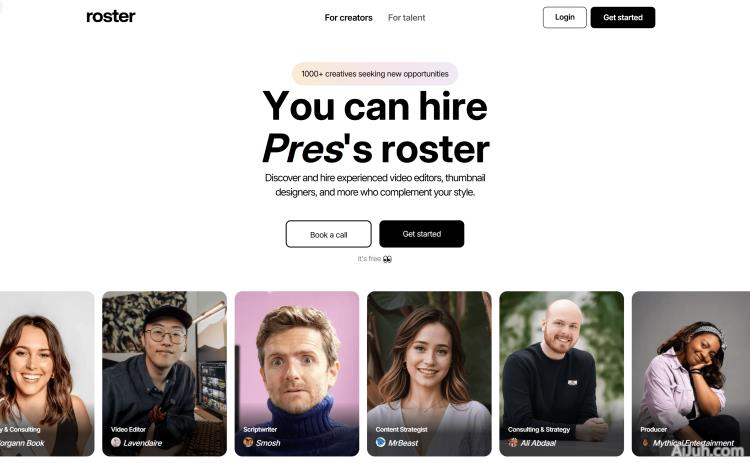Open the For creators tab
Viewport: 750px width, 463px height.
(348, 18)
